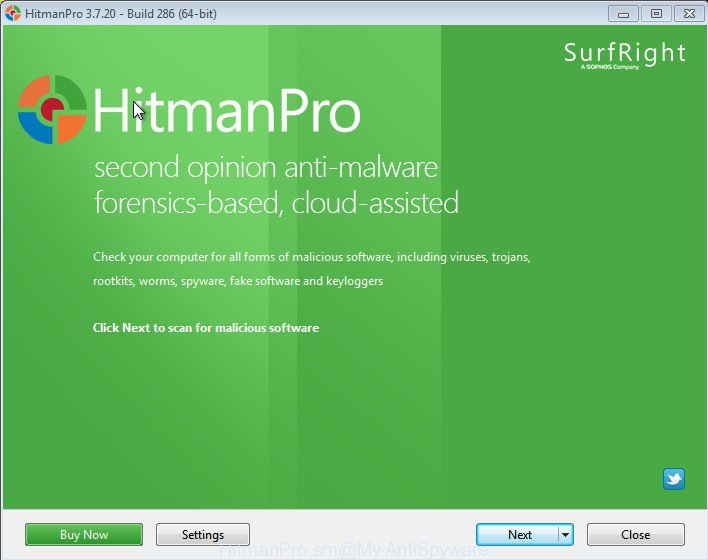708x560 pixels.
Task: Click the SurfRight Sophos company logo
Action: (x=625, y=56)
